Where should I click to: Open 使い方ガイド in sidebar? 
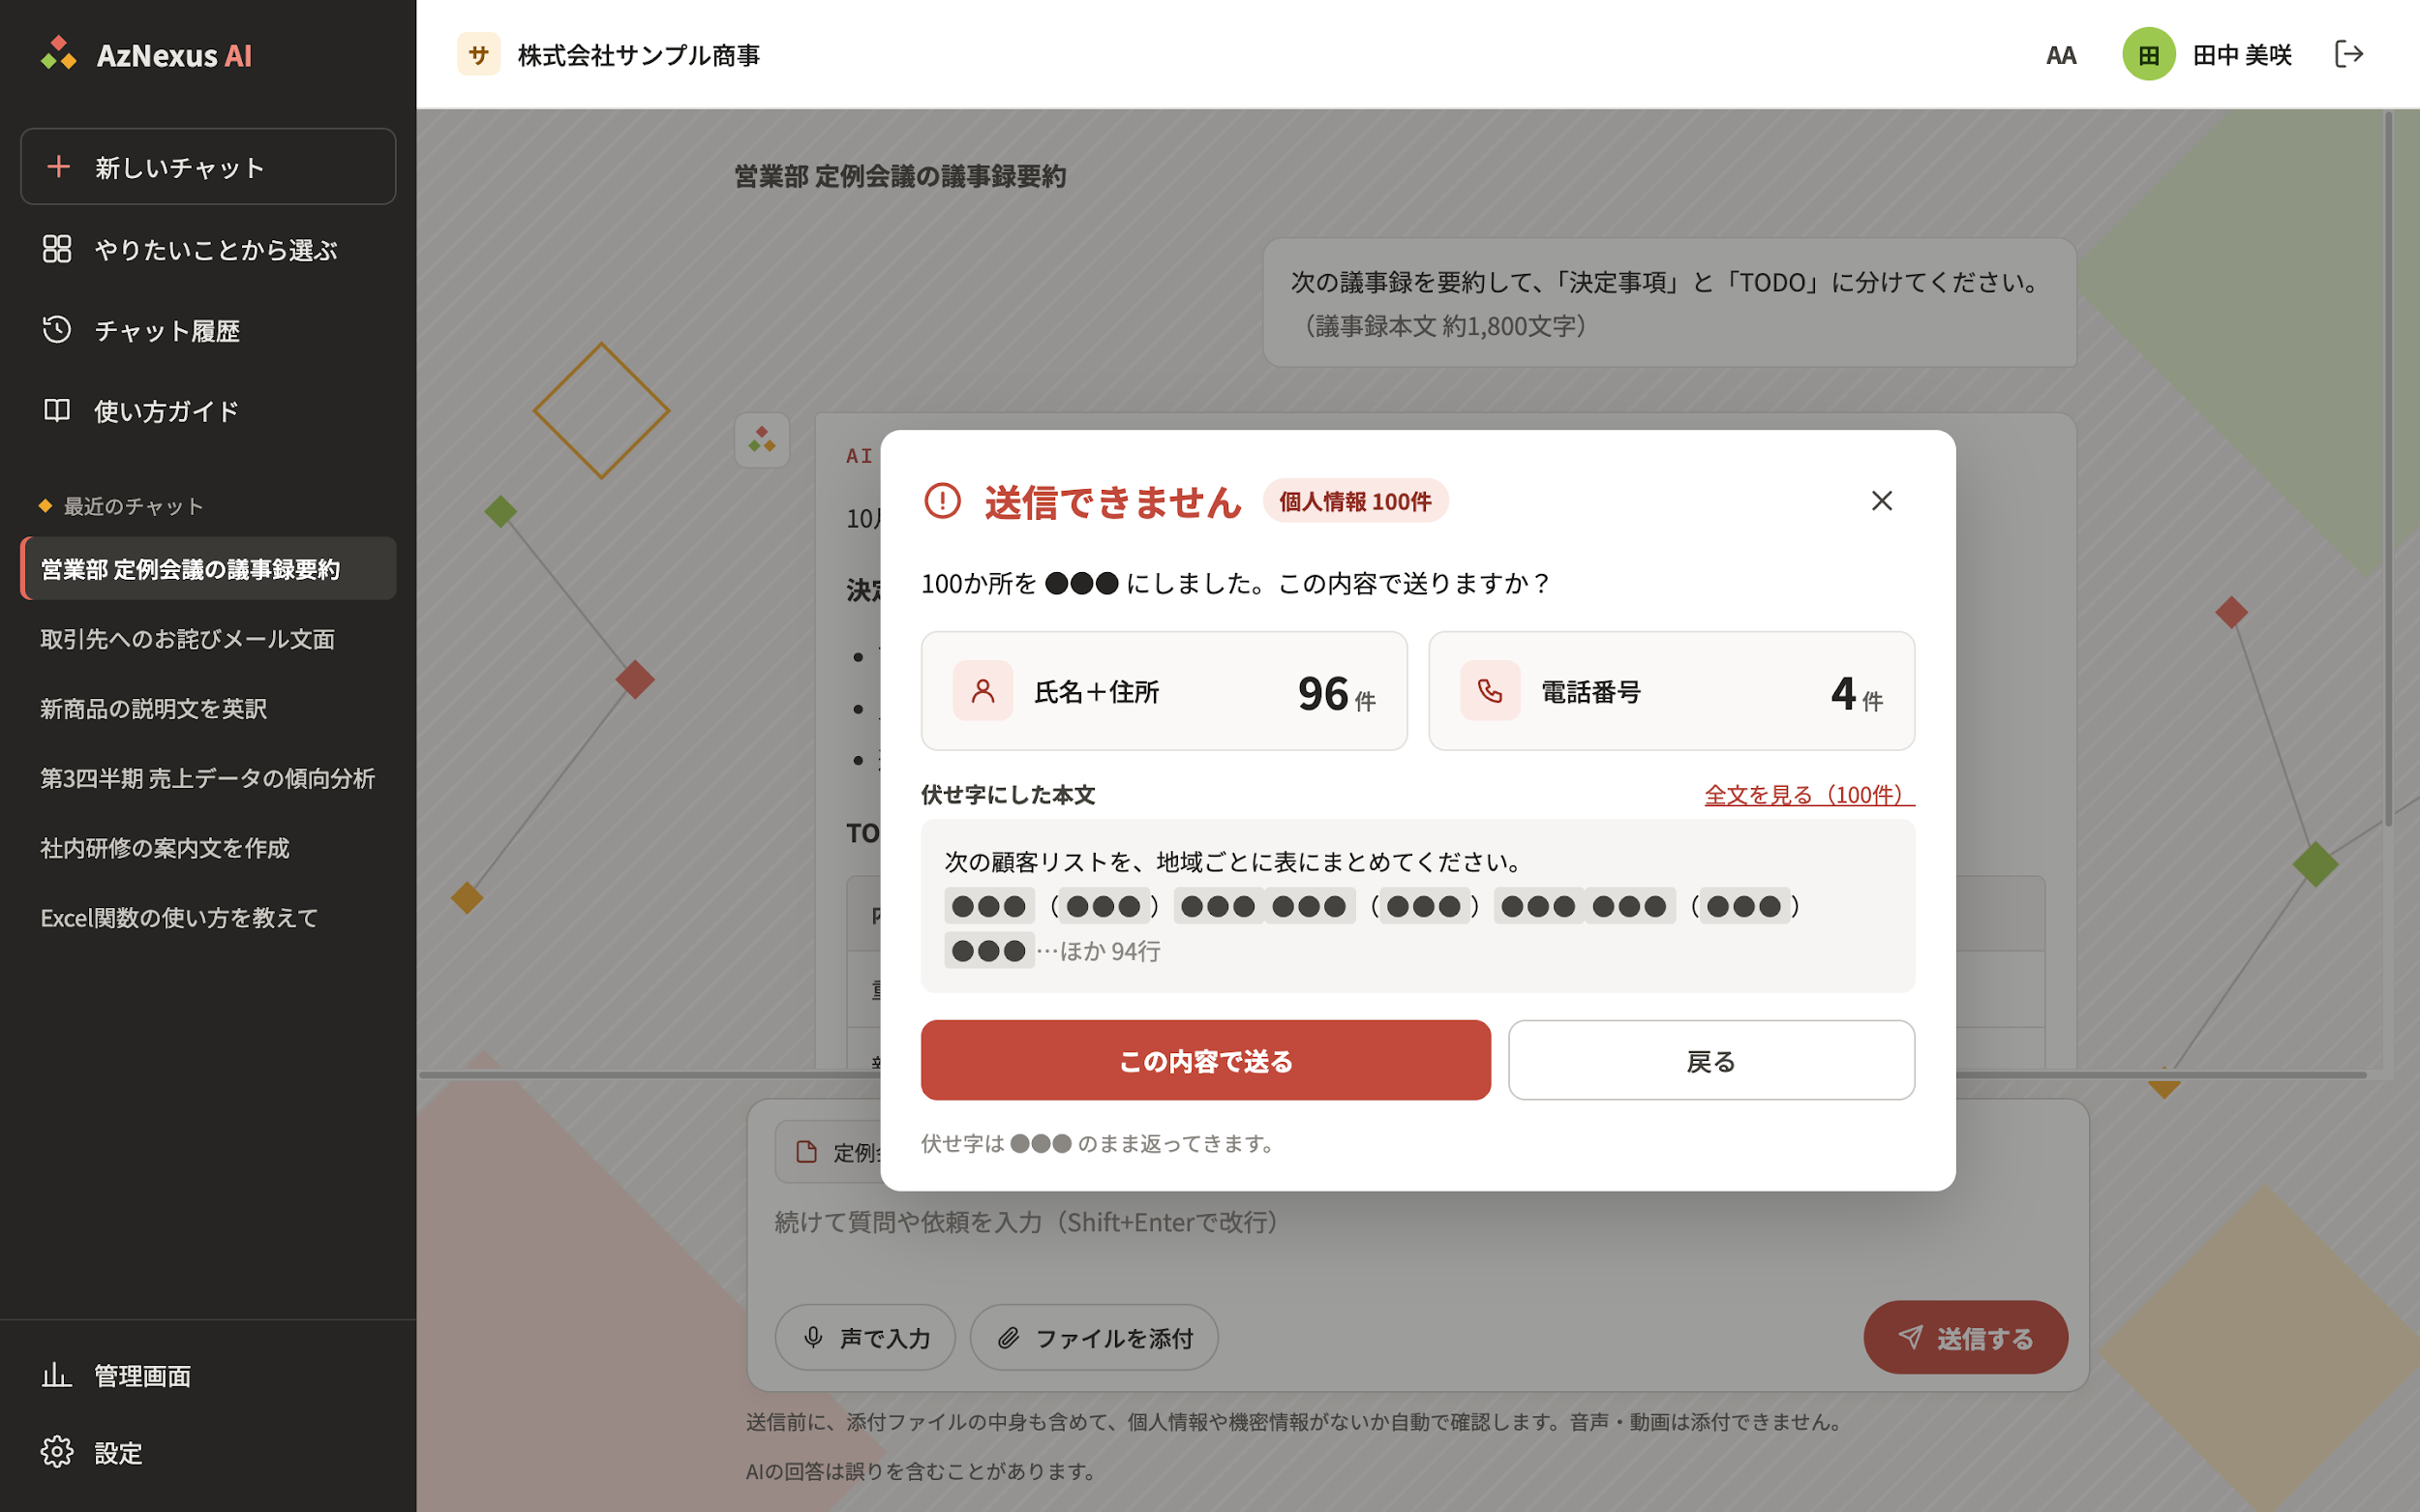coord(208,411)
